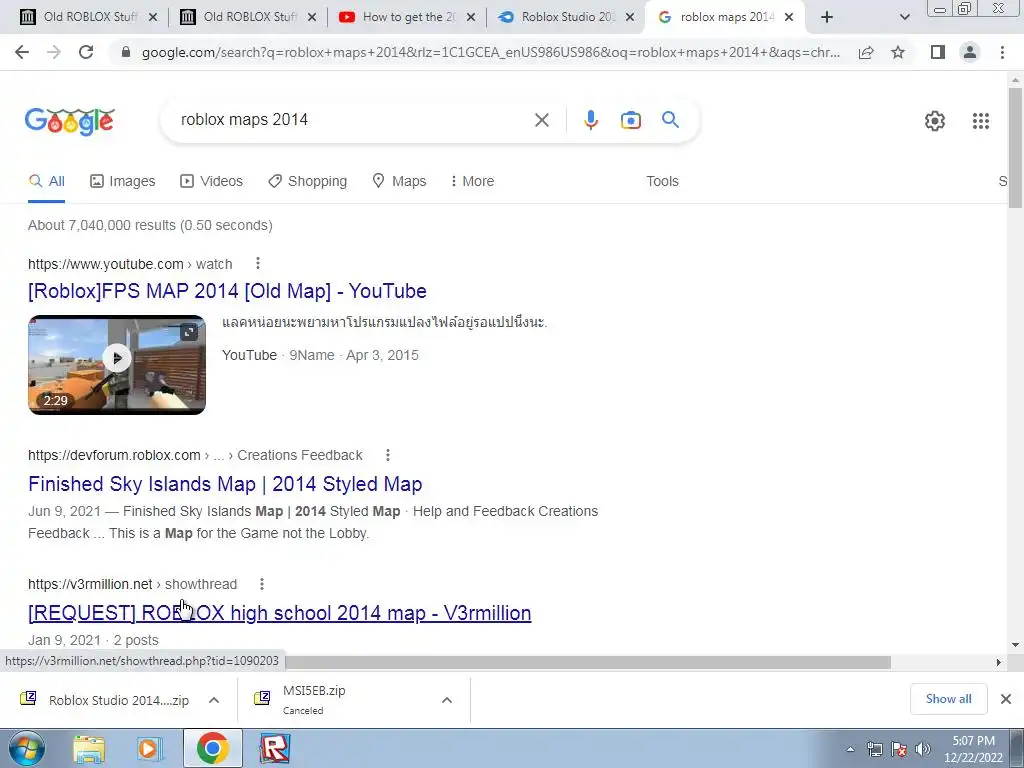Open the tab search dropdown
The height and width of the screenshot is (768, 1024).
904,18
